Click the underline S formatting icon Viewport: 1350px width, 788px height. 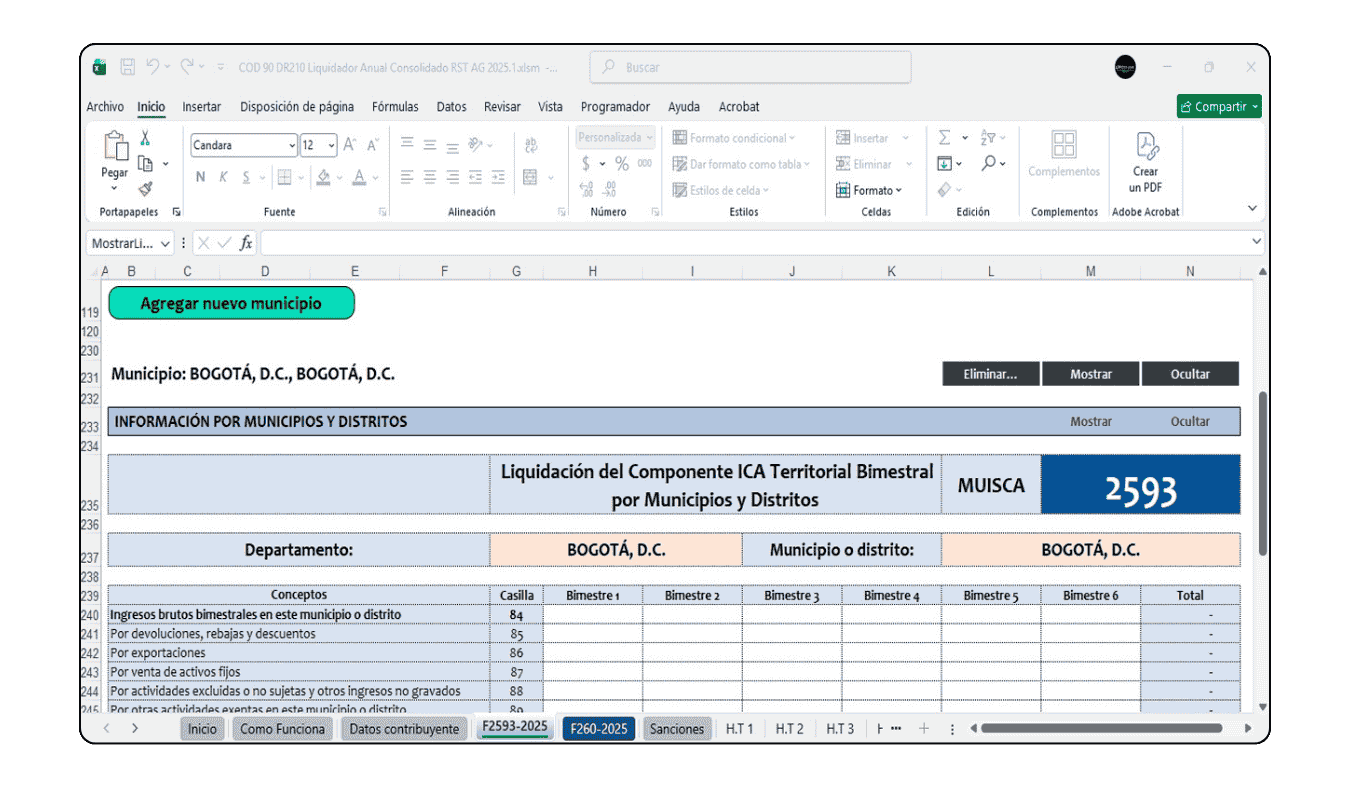[x=246, y=177]
